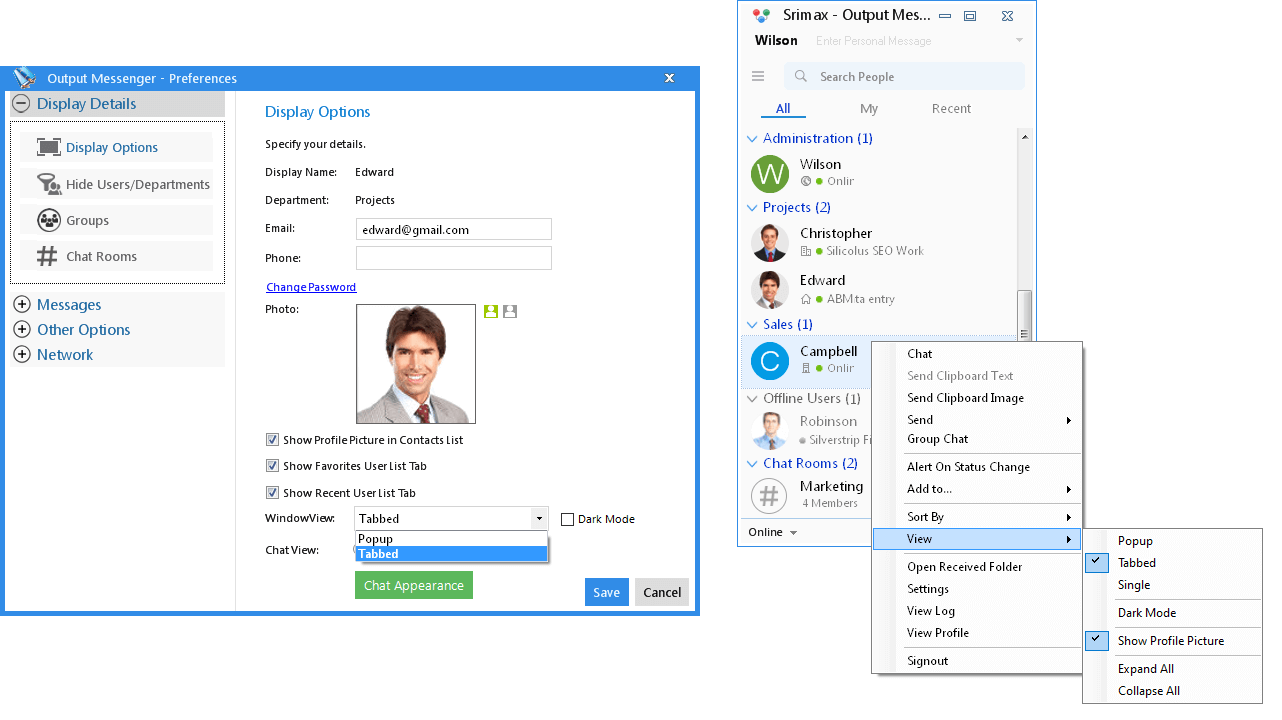Click the Marketing chat room hash icon

point(769,496)
